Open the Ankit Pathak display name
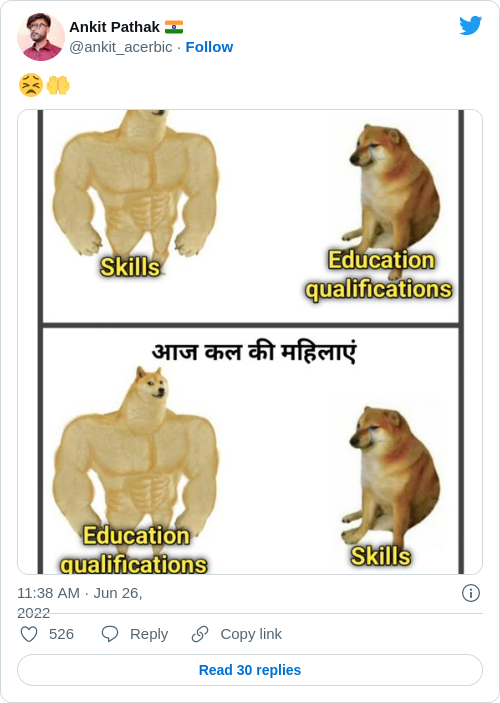500x703 pixels. [x=114, y=27]
